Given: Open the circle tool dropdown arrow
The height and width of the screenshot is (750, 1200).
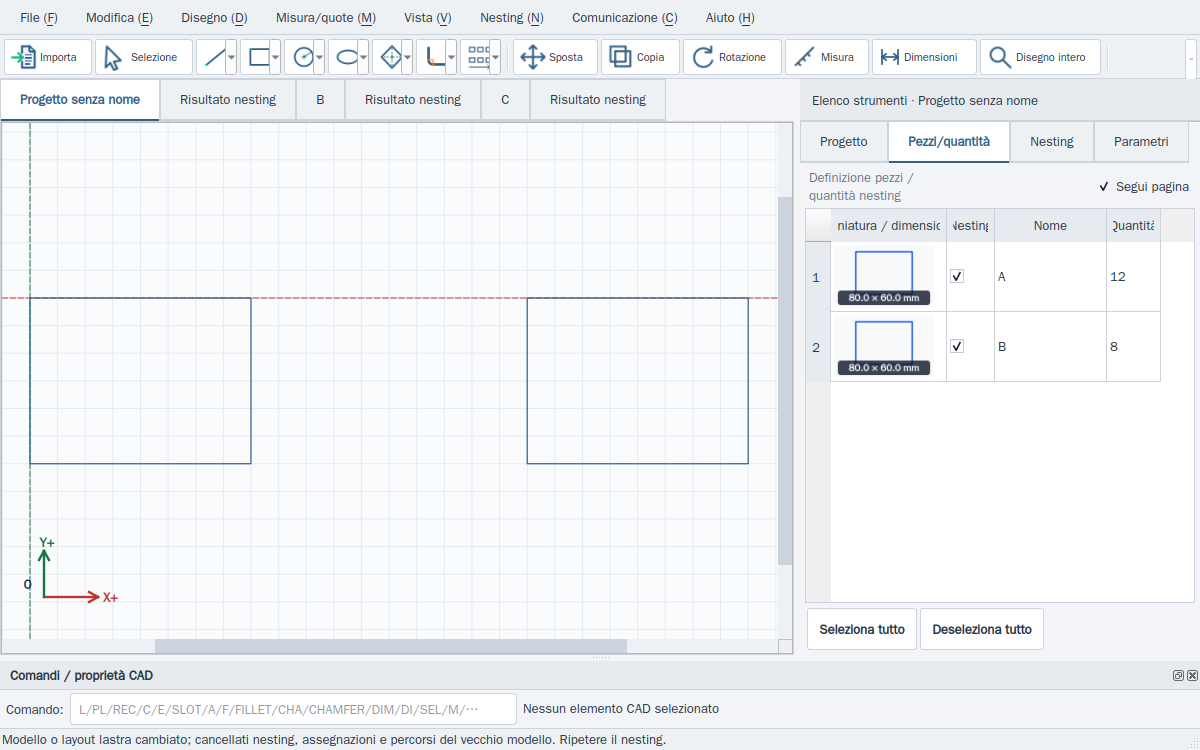Looking at the screenshot, I should pyautogui.click(x=320, y=57).
